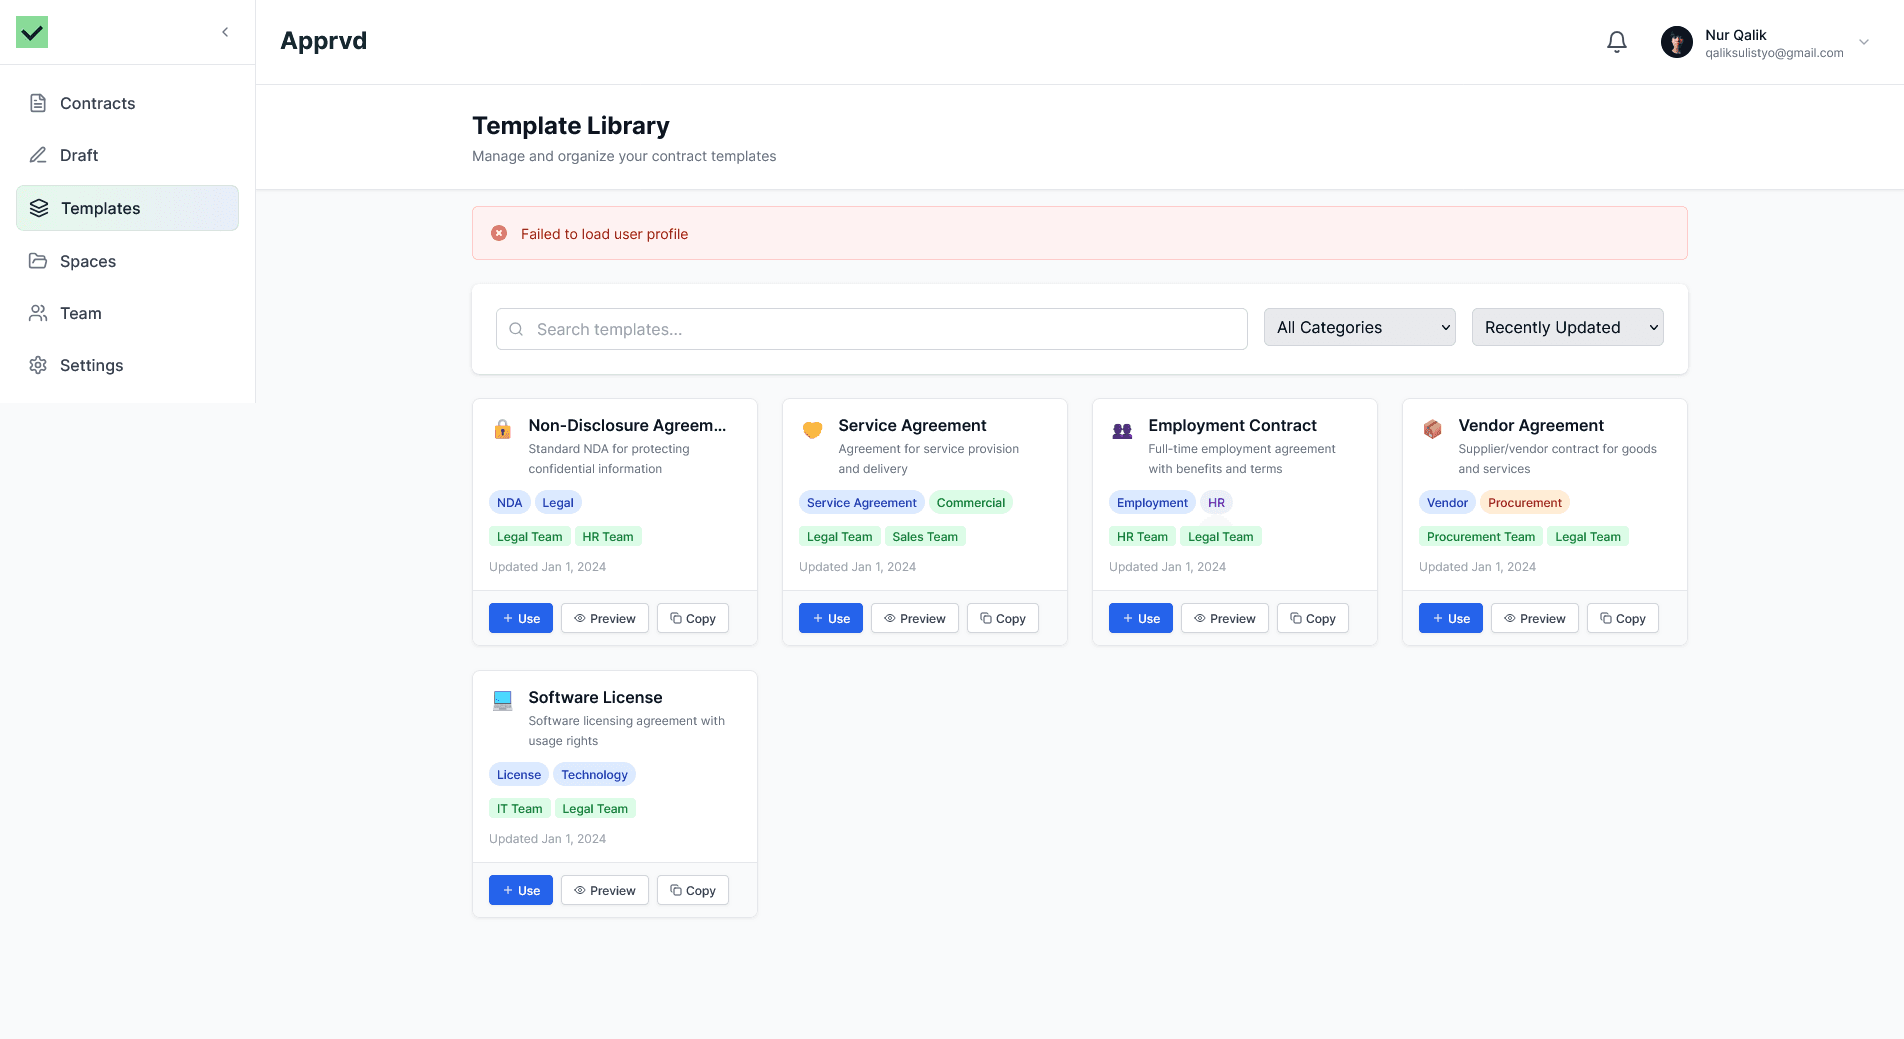
Task: Copy the Vendor Agreement template
Action: click(1622, 618)
